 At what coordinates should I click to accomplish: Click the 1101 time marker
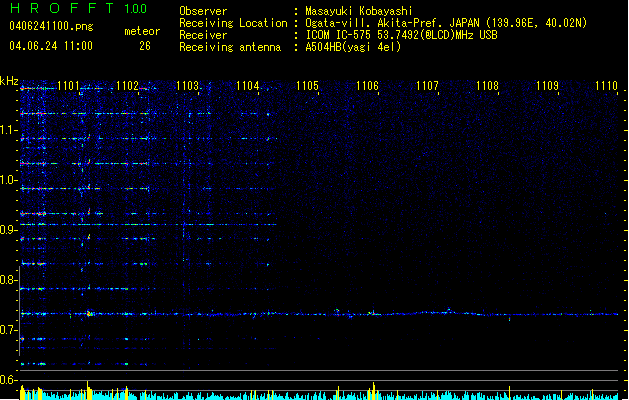tap(68, 85)
